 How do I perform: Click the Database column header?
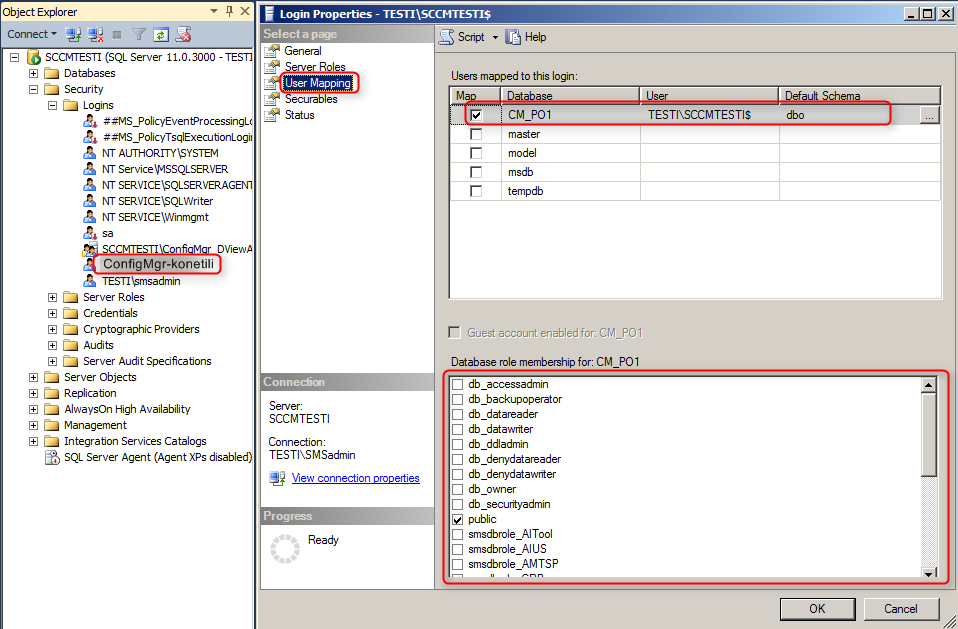[571, 96]
